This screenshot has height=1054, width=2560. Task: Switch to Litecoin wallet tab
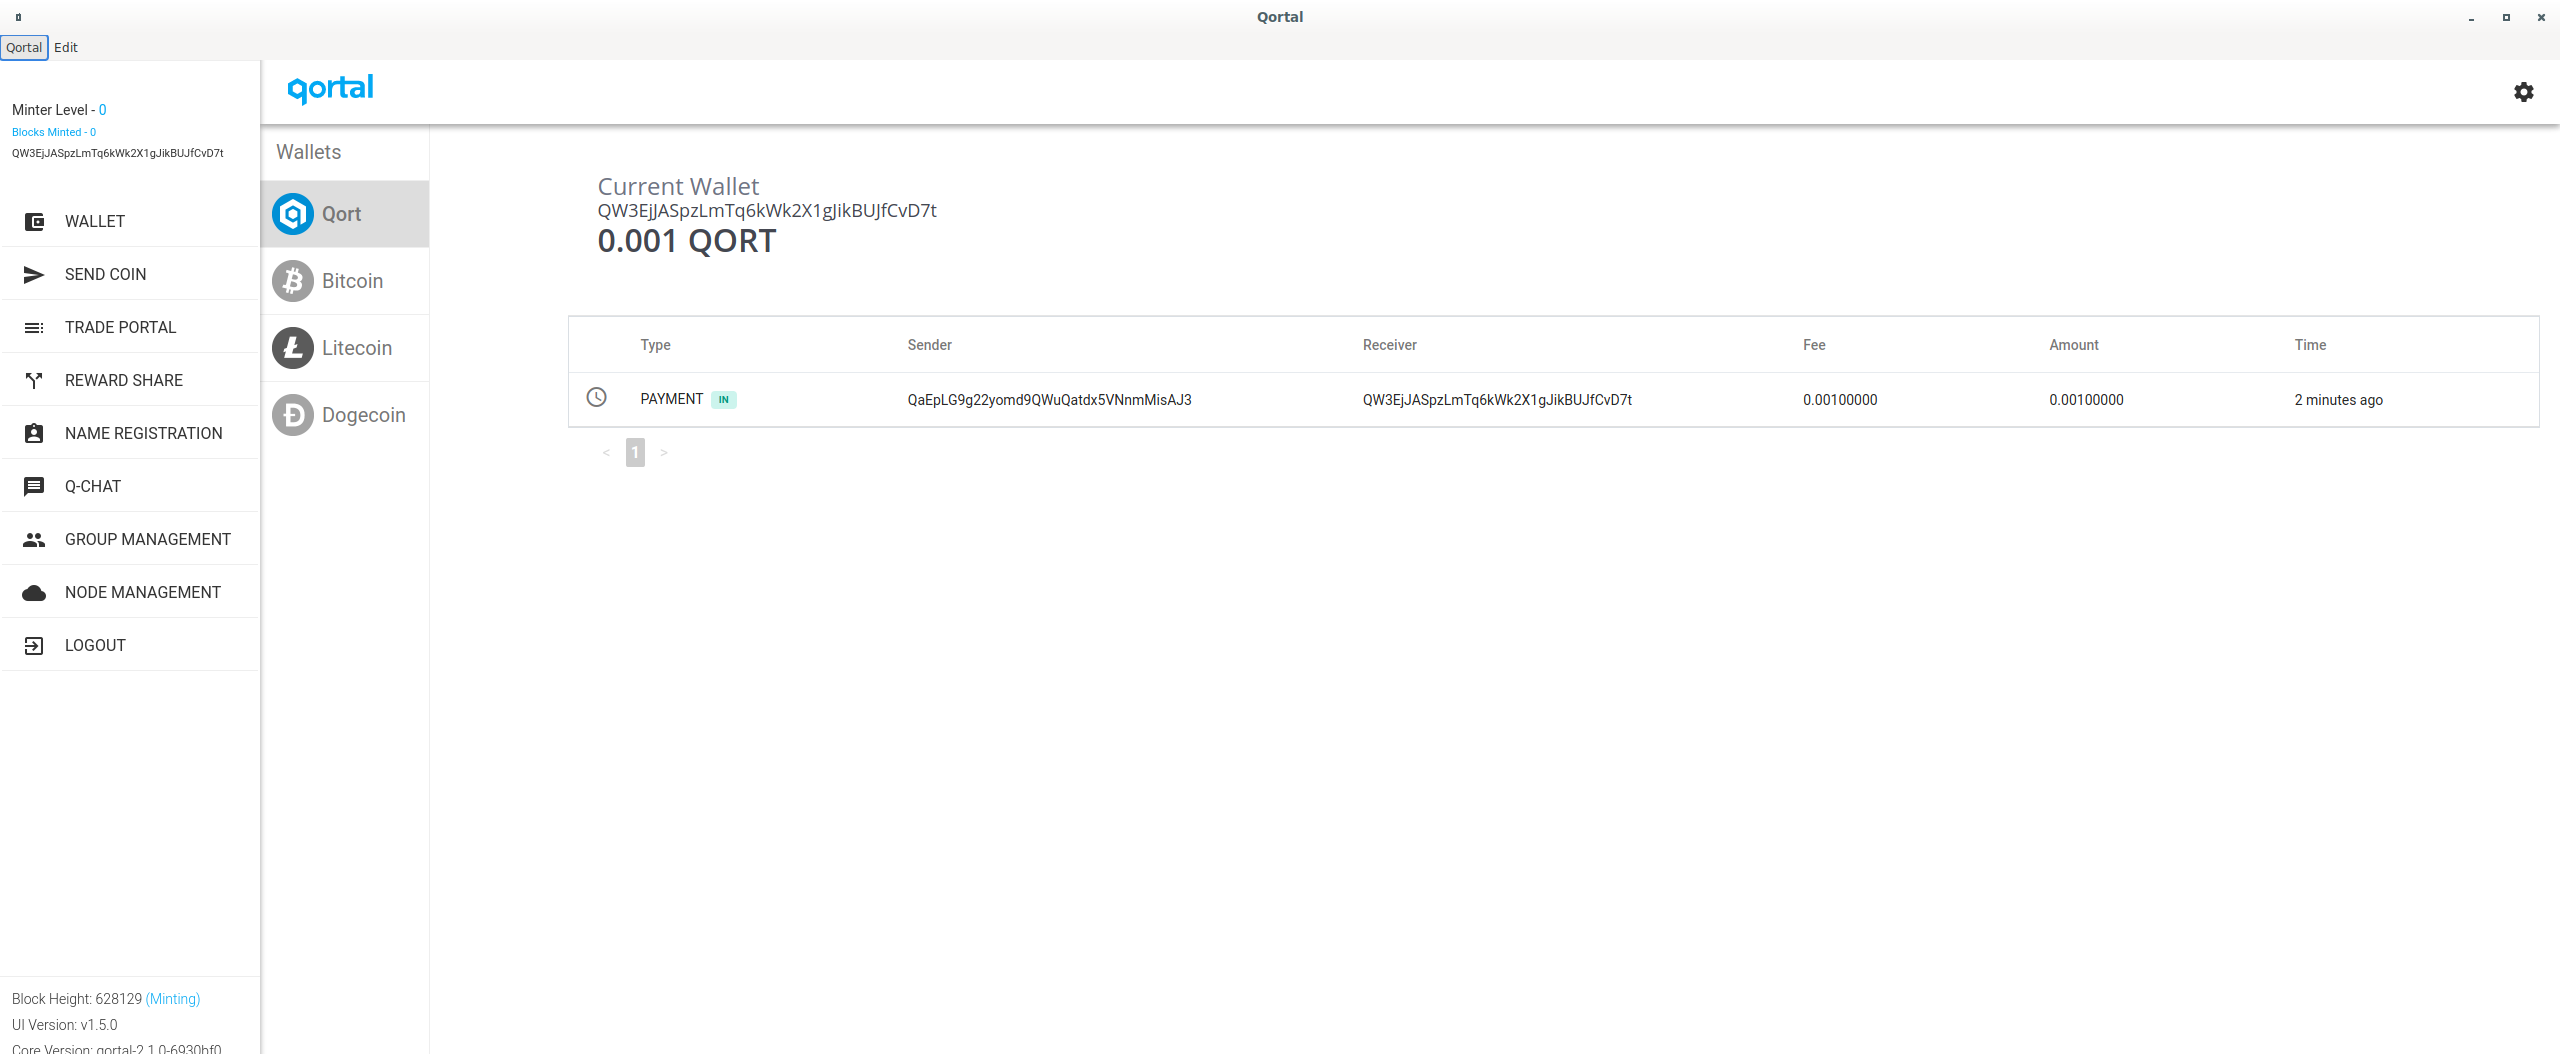tap(345, 348)
